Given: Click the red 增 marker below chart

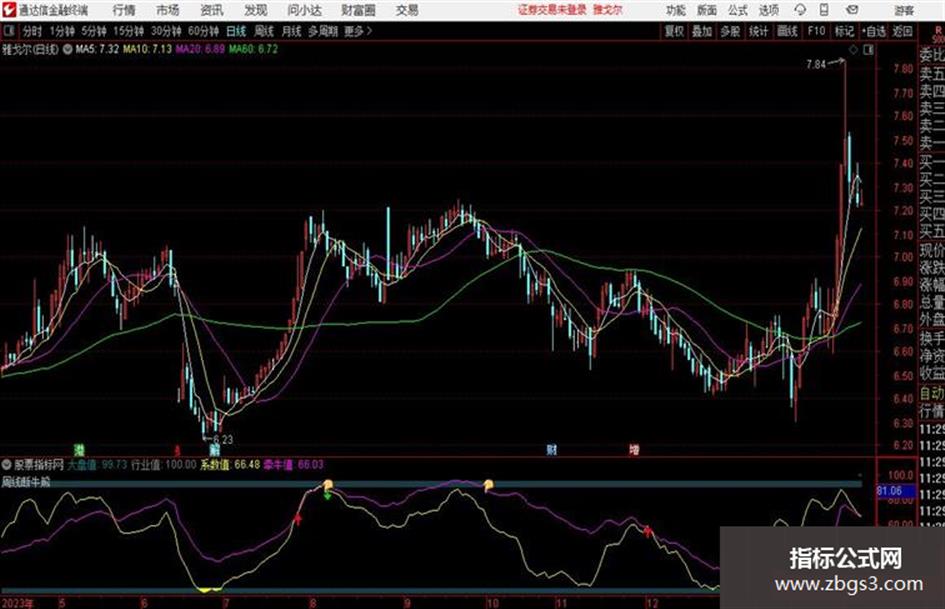Looking at the screenshot, I should (634, 450).
